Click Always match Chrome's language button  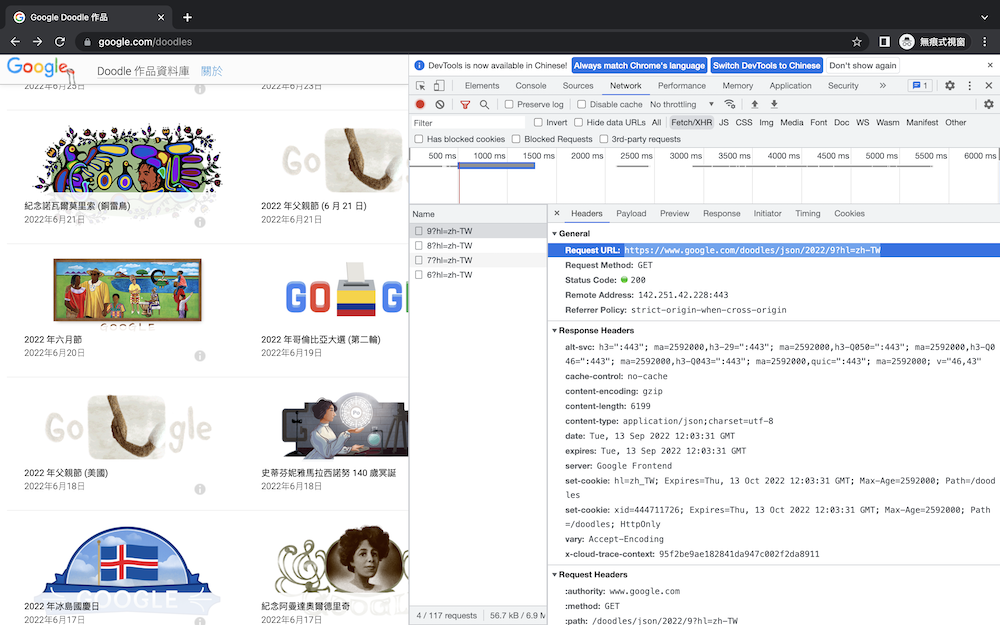[x=639, y=65]
